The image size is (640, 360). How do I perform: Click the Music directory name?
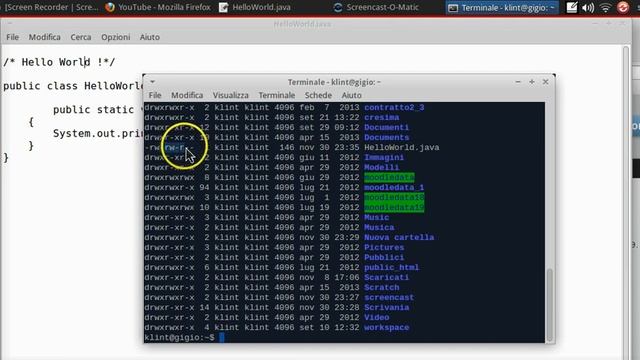click(x=377, y=218)
